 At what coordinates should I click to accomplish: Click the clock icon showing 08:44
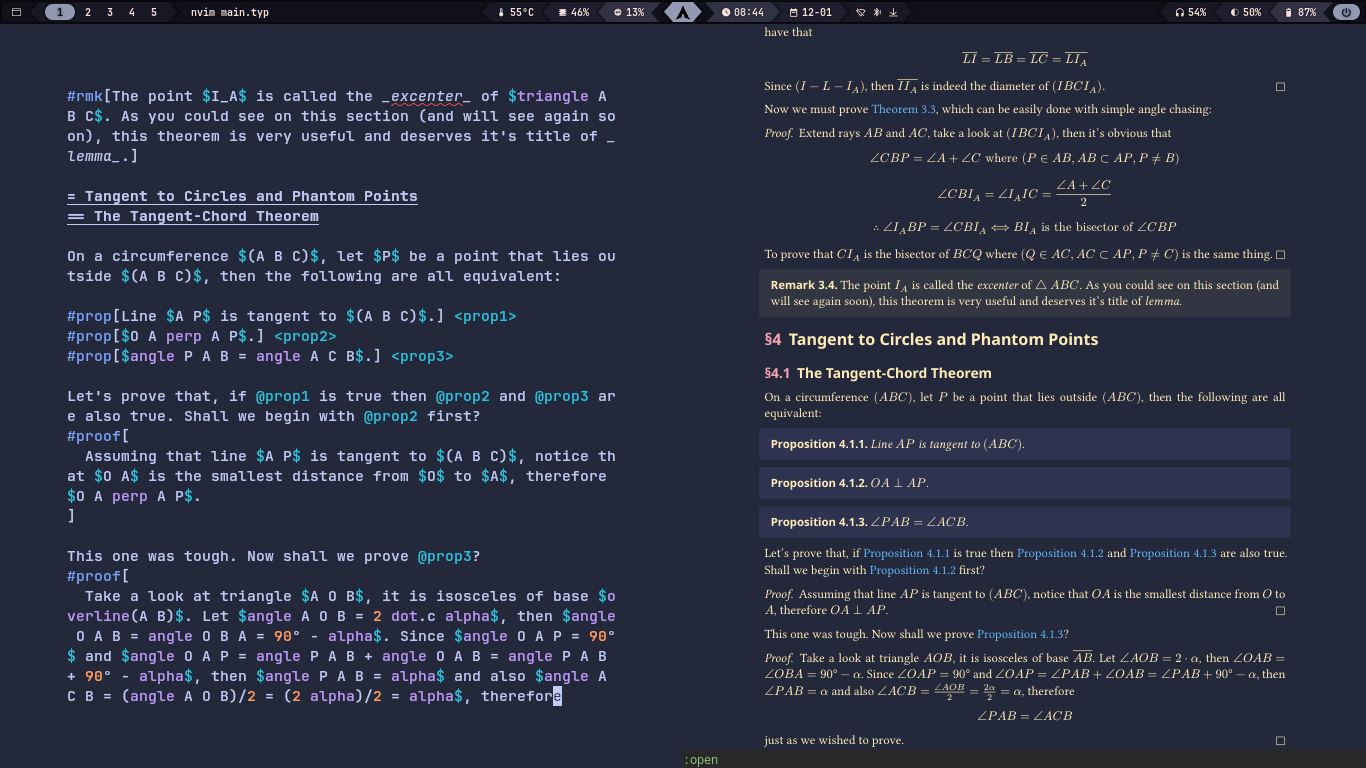[x=726, y=12]
